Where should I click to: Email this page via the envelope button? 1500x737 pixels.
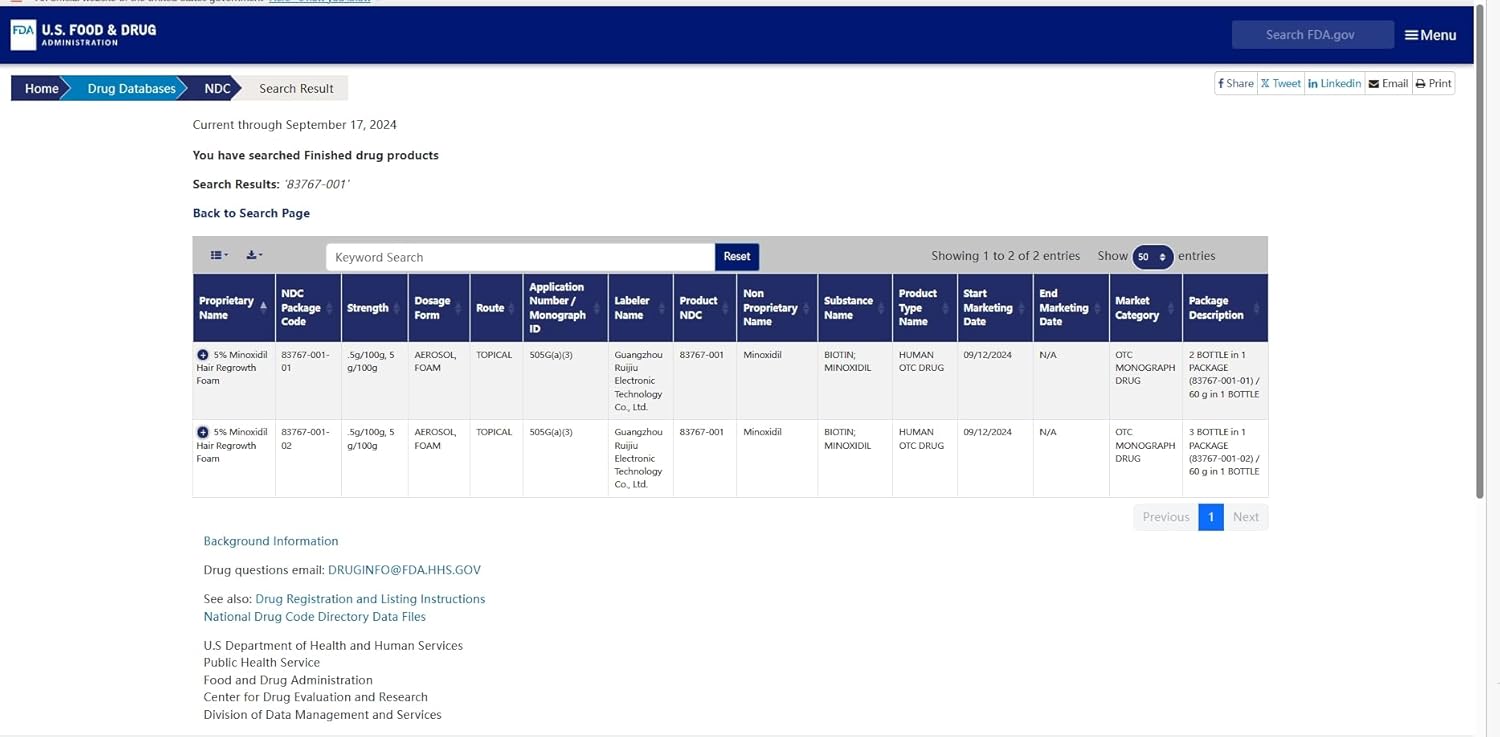pos(1388,84)
